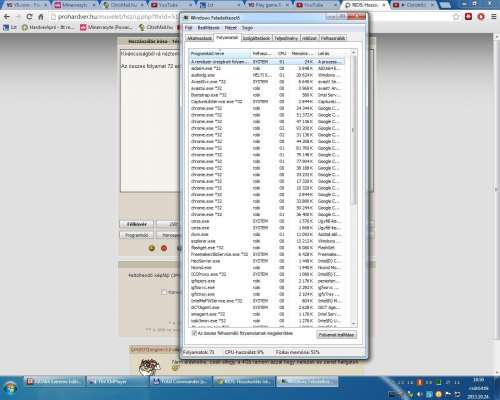This screenshot has height=400, width=500.
Task: Open the Chrome hamburger menu
Action: (x=494, y=17)
